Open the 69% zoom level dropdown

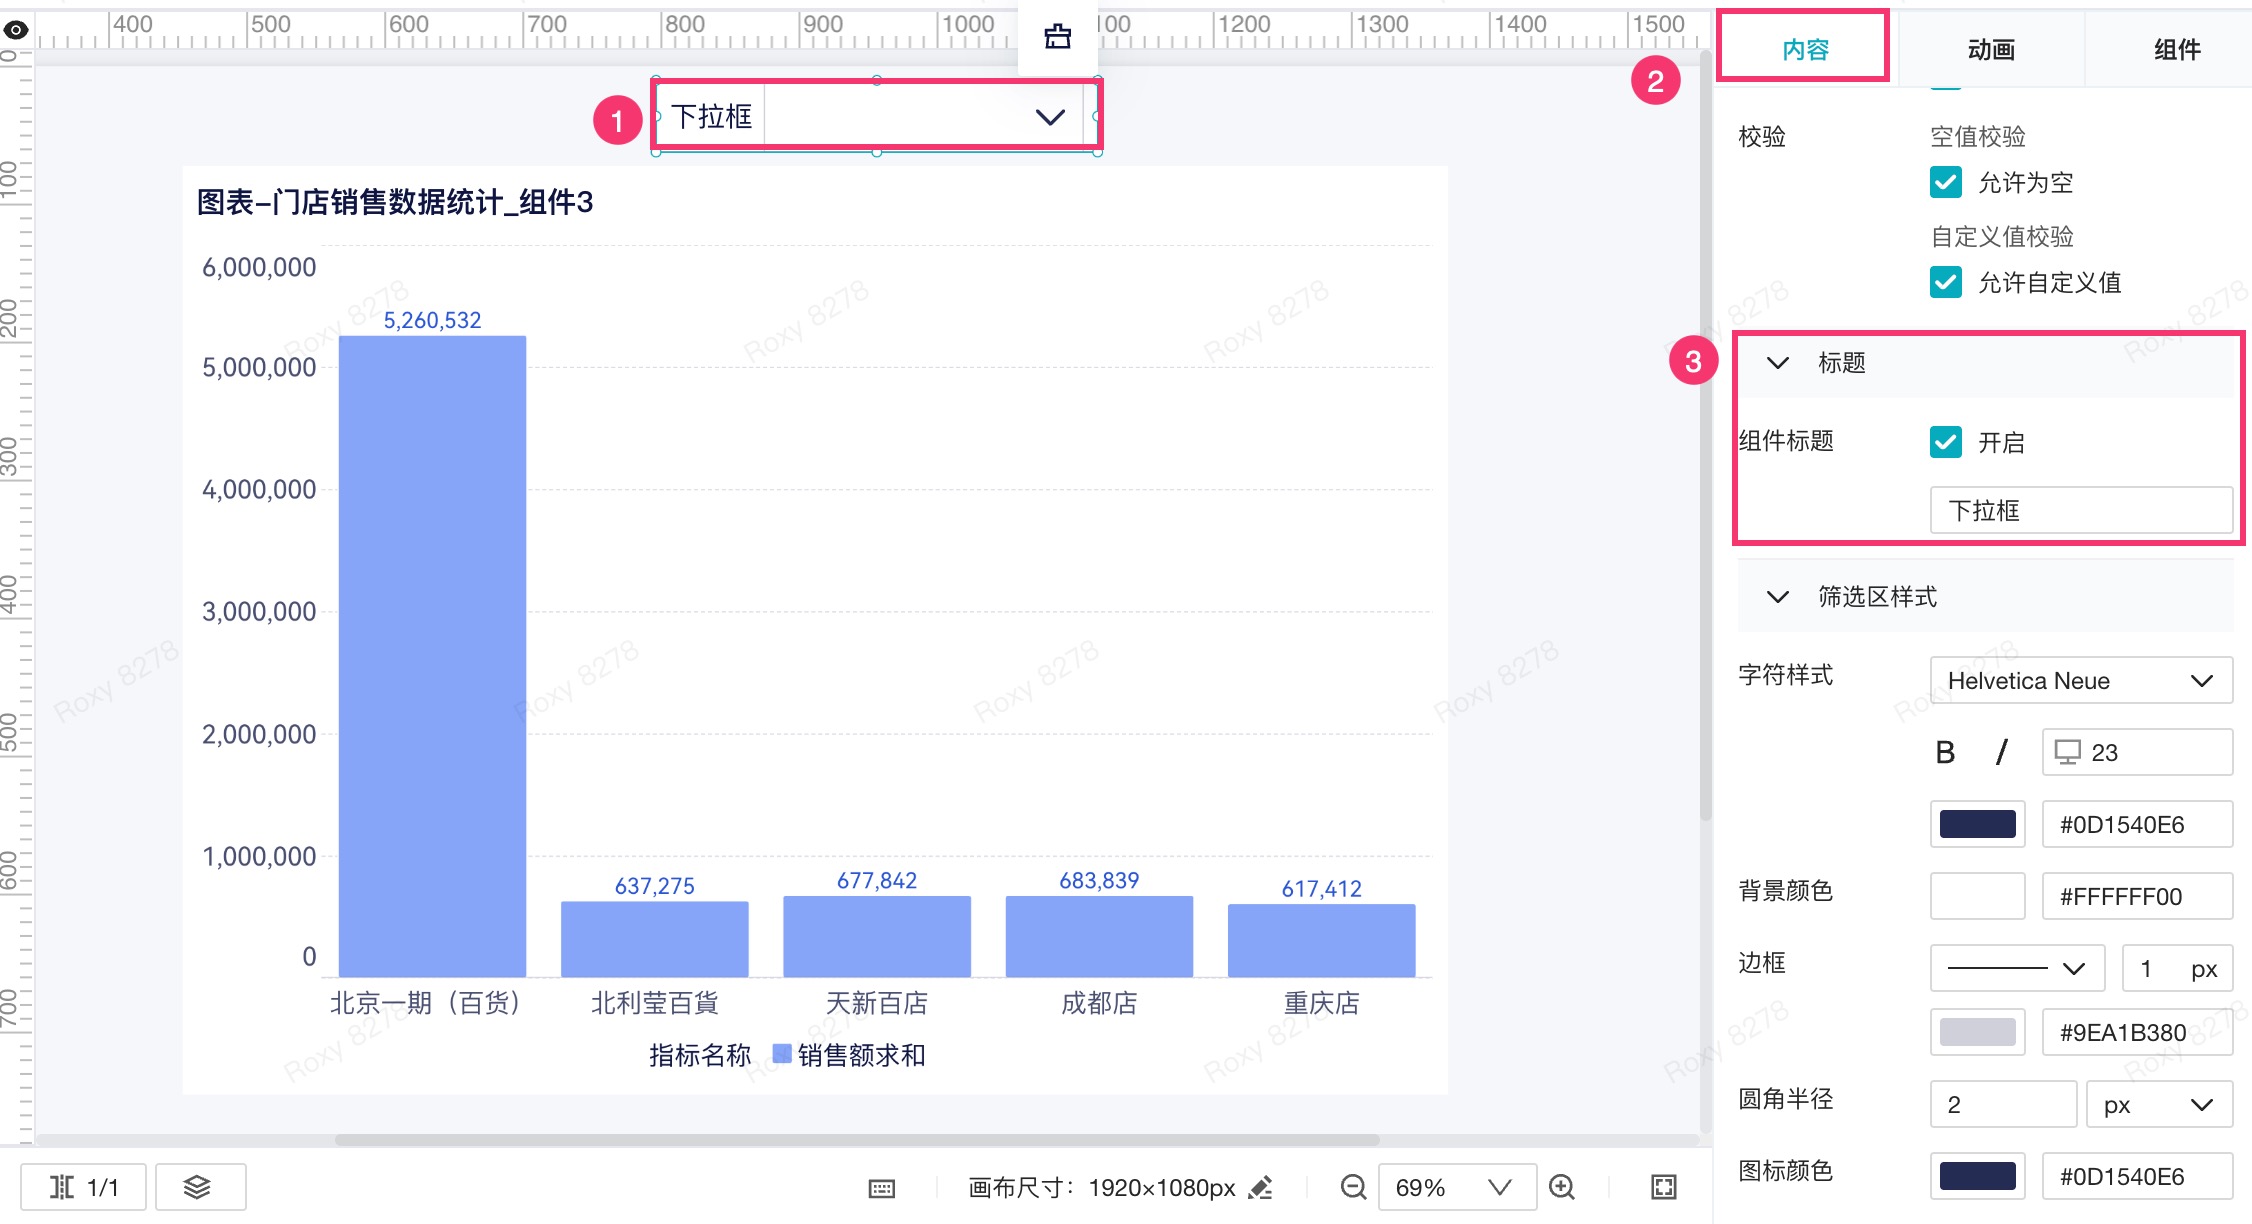[1456, 1187]
